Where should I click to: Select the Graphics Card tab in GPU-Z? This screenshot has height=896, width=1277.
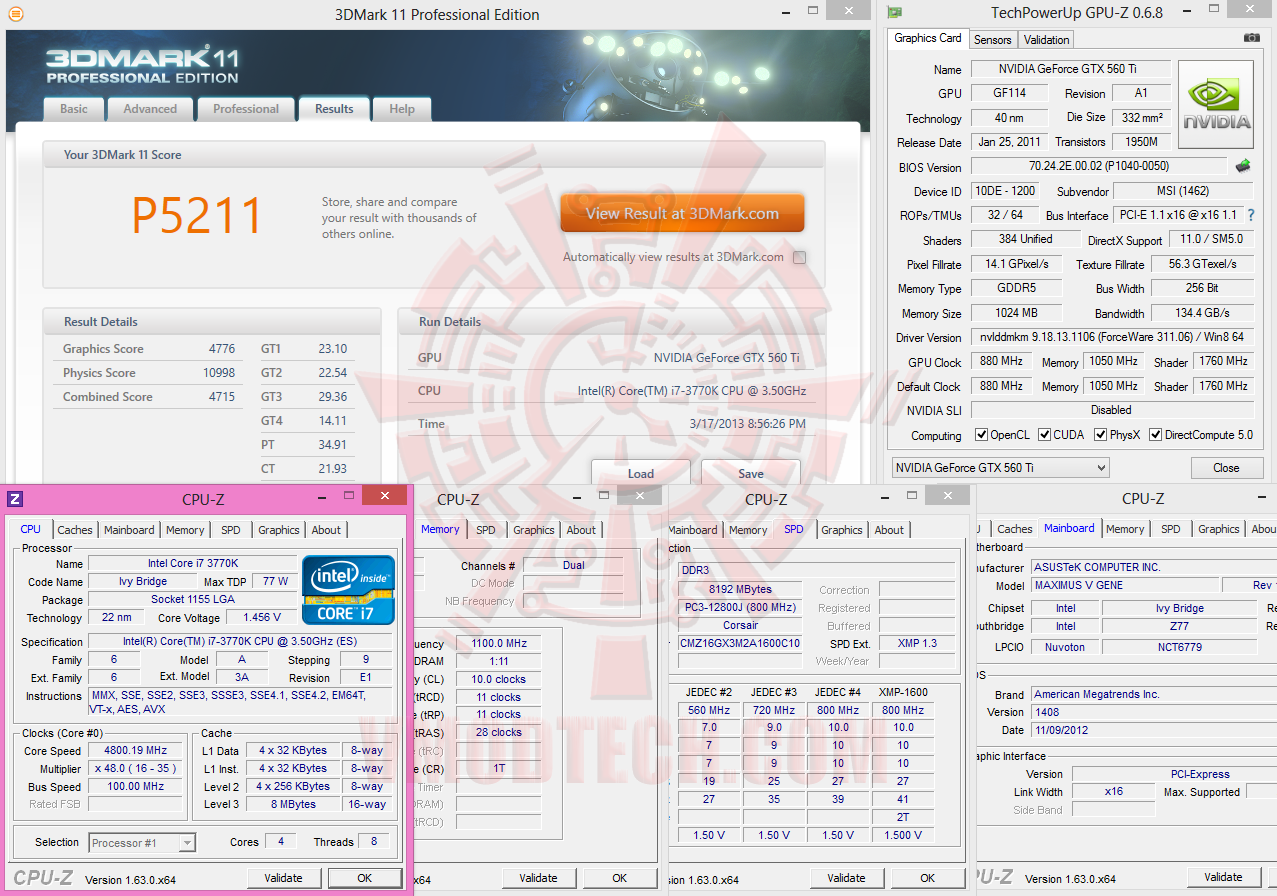click(x=928, y=38)
